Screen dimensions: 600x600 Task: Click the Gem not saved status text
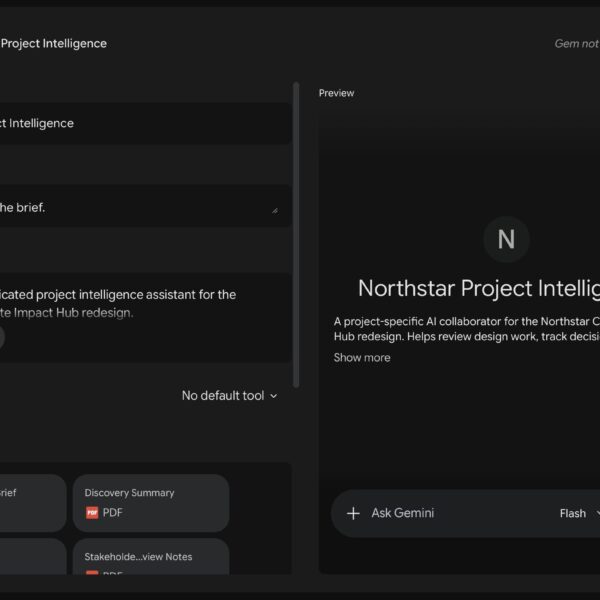click(x=577, y=44)
